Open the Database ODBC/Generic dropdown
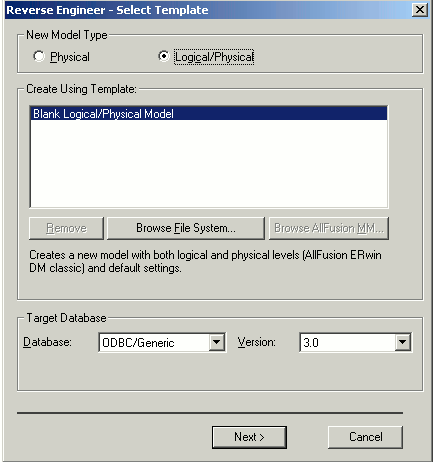The height and width of the screenshot is (462, 433). [217, 342]
